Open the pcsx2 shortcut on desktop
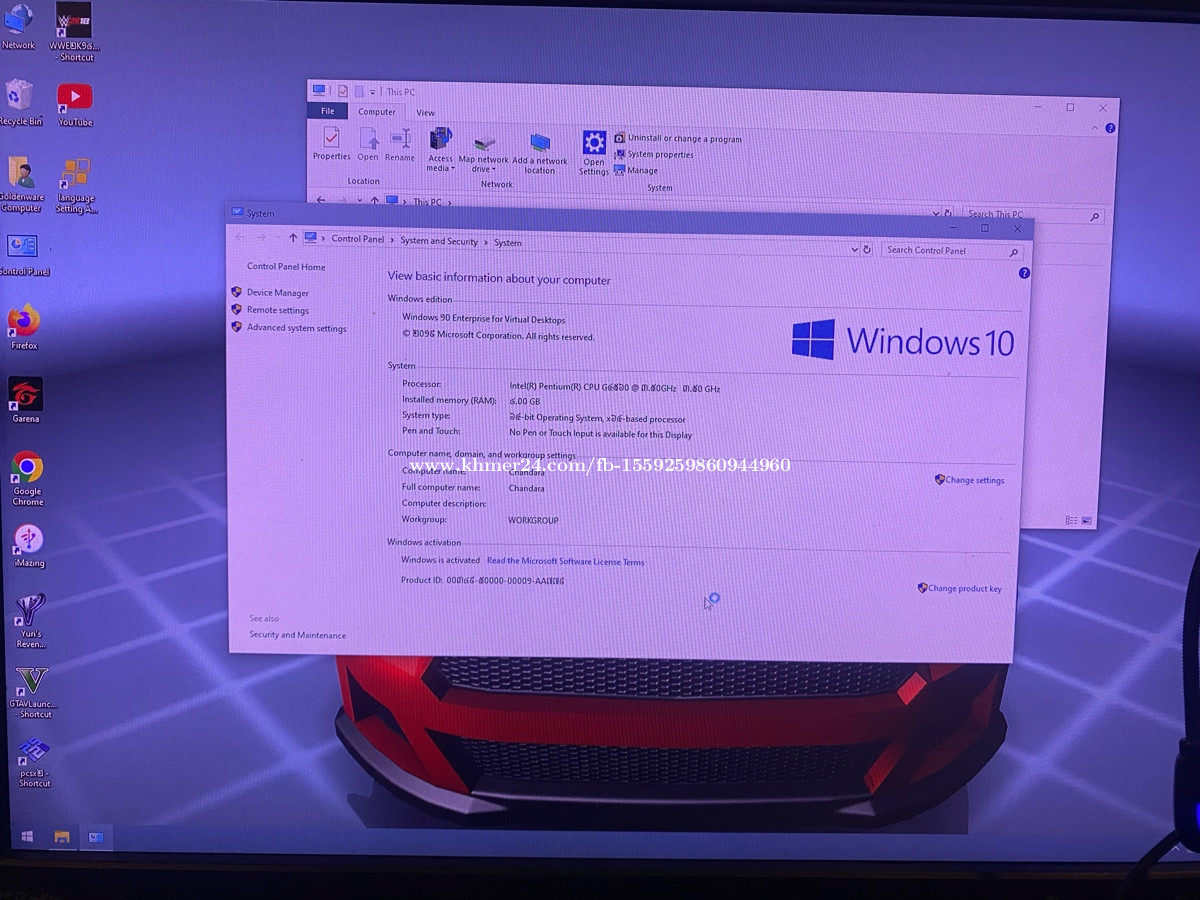Image resolution: width=1200 pixels, height=900 pixels. click(x=34, y=762)
